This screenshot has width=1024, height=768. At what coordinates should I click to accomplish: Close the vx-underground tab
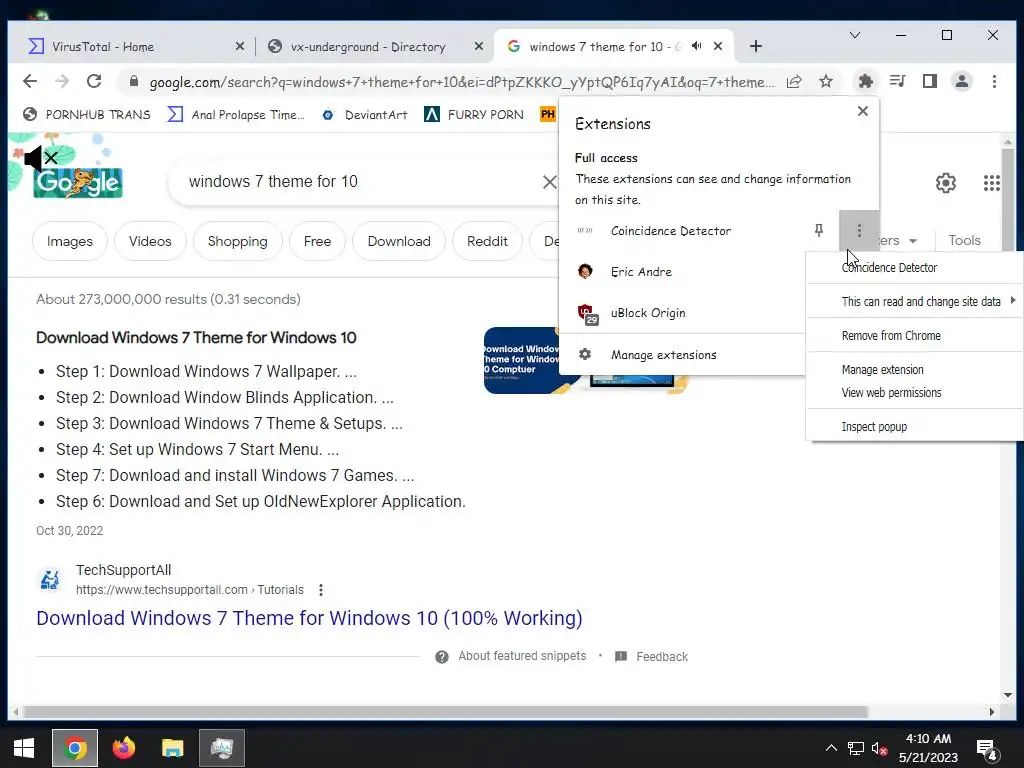[479, 46]
